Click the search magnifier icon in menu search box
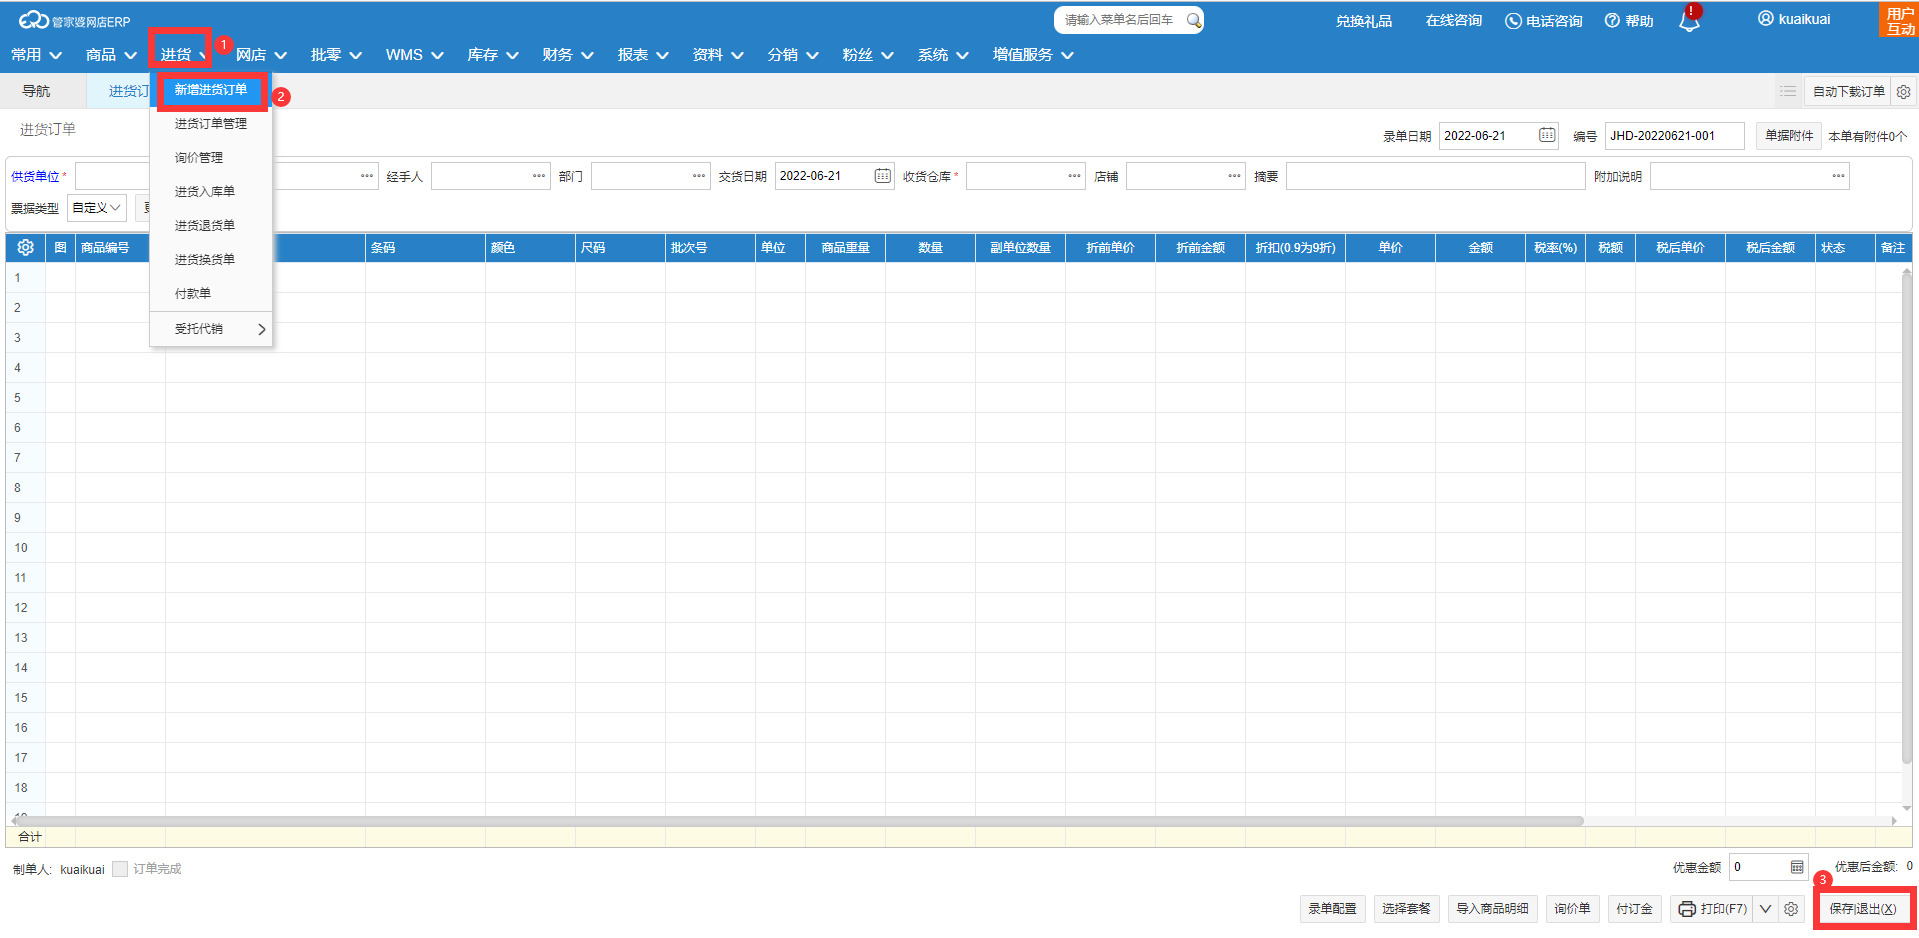 pos(1193,20)
